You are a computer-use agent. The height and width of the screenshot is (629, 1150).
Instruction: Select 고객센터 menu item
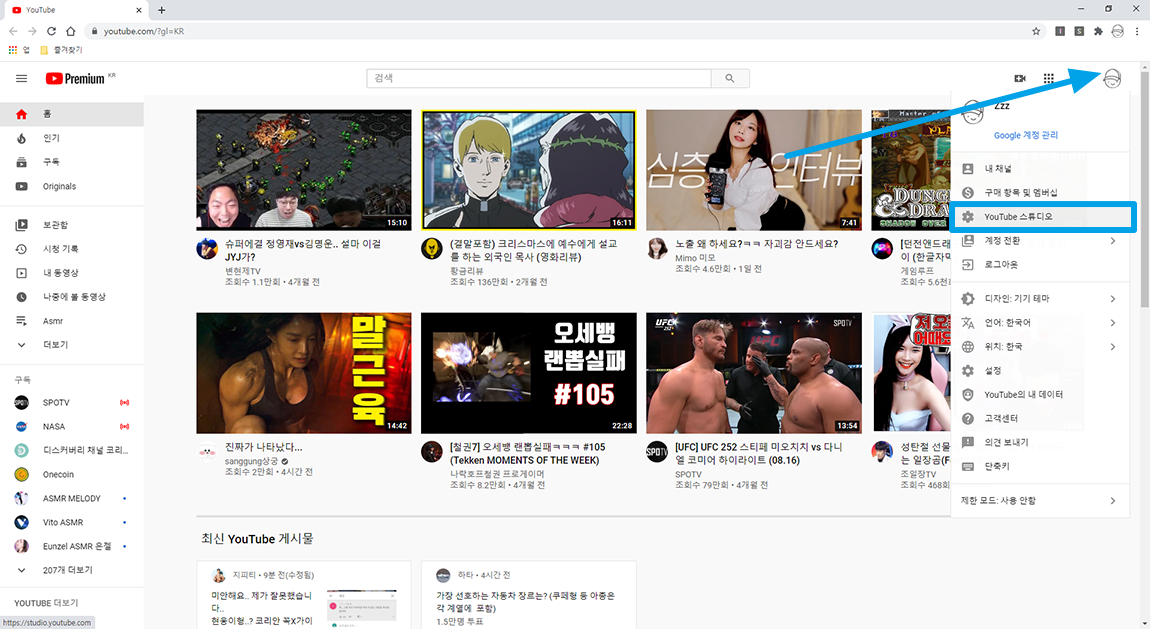pos(1040,419)
